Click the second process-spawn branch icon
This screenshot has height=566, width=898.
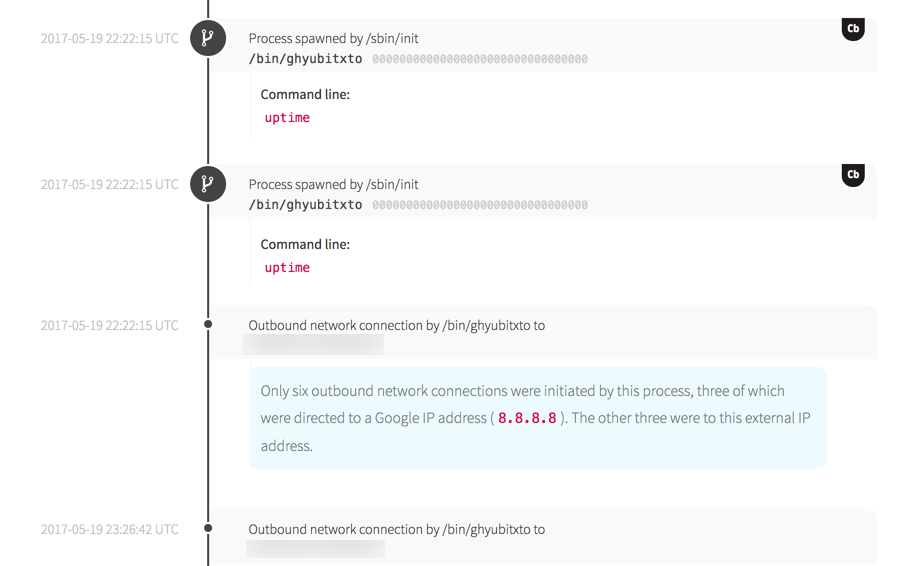tap(208, 184)
